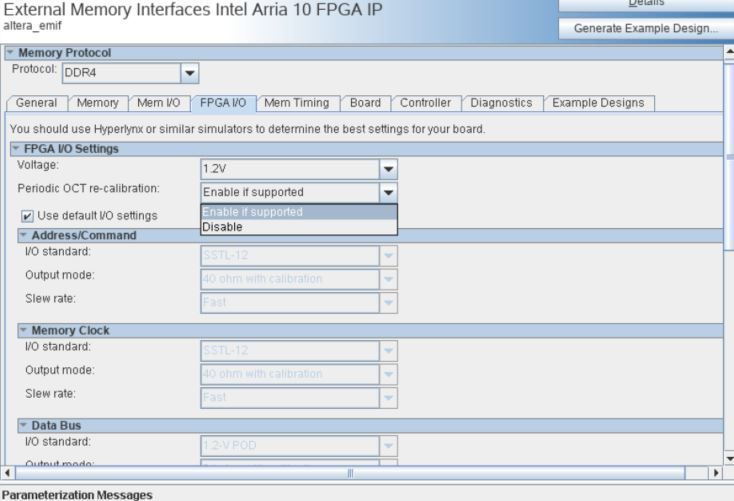
Task: Click the horizontal scrollbar left arrow
Action: 7,473
